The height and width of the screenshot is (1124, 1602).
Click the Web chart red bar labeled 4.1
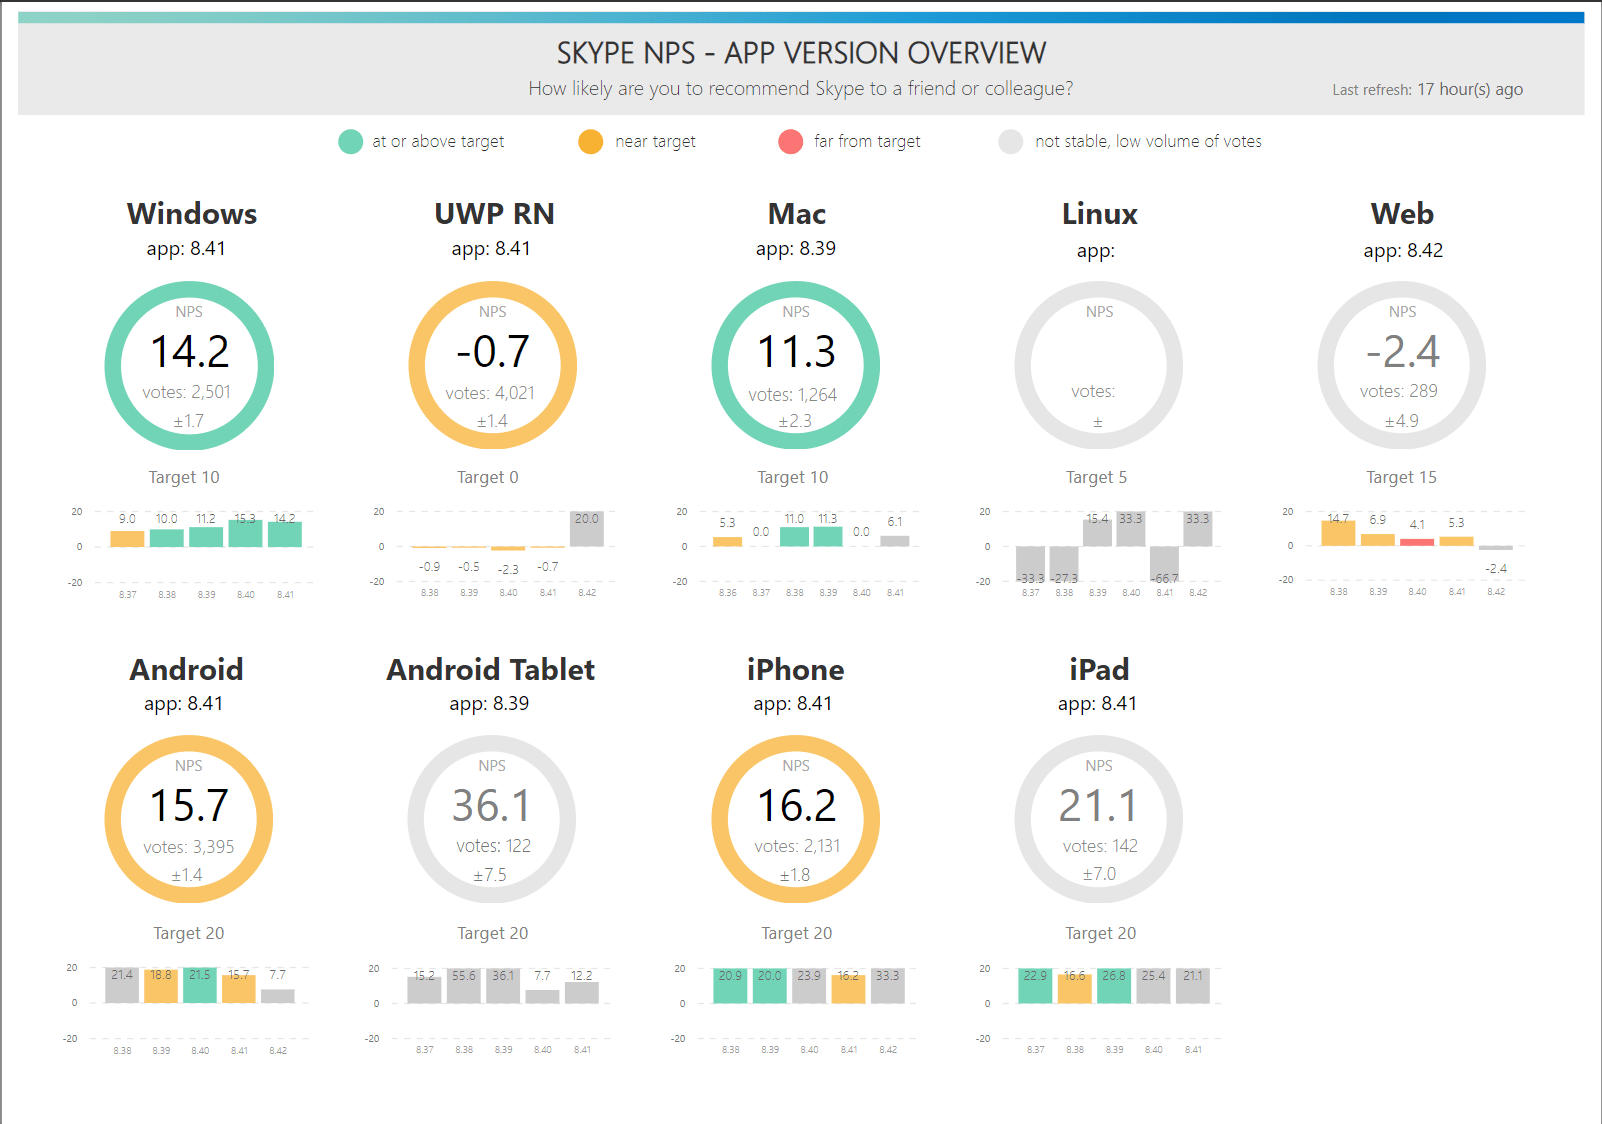coord(1417,542)
